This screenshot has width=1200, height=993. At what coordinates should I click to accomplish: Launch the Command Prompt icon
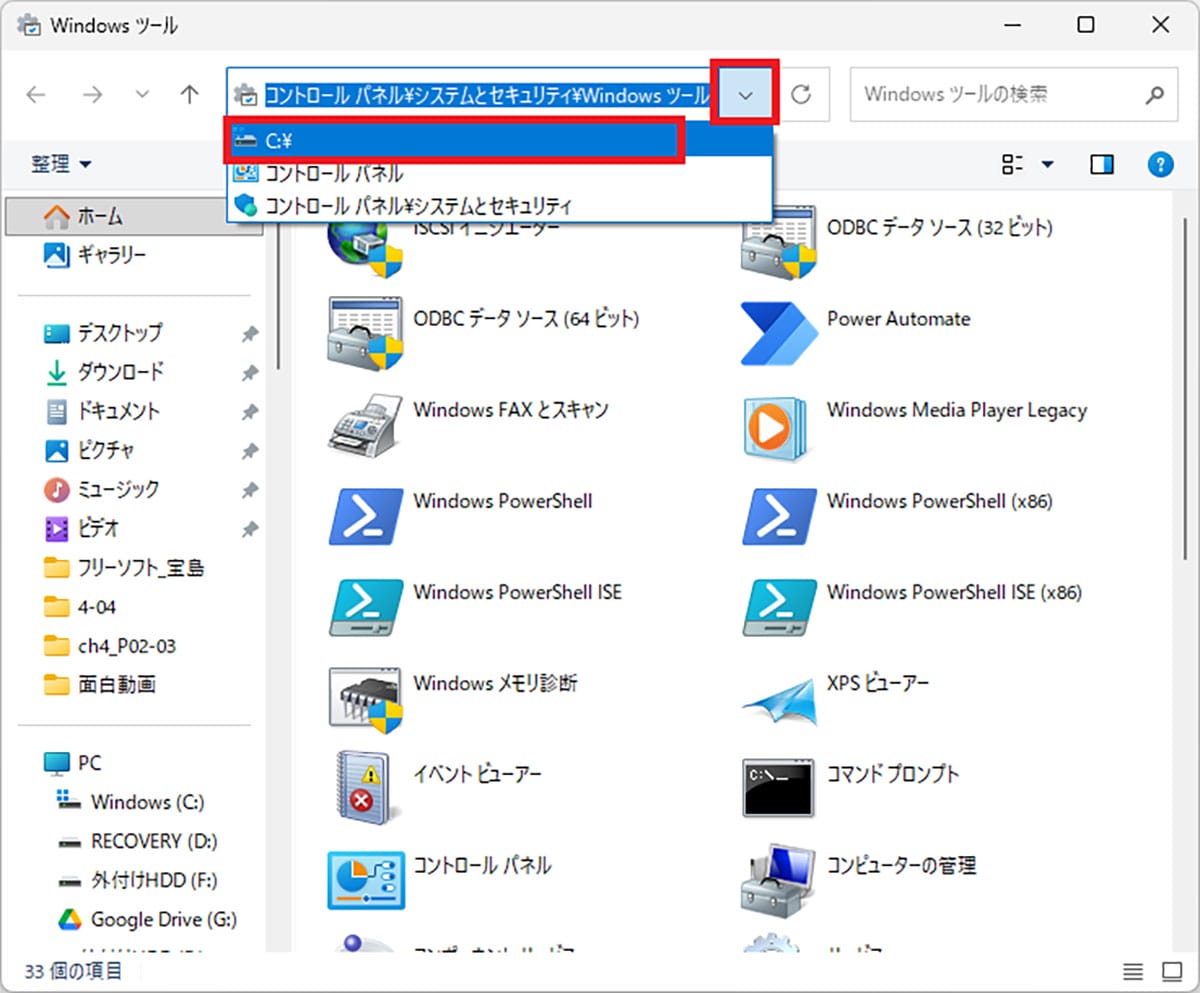click(x=778, y=787)
